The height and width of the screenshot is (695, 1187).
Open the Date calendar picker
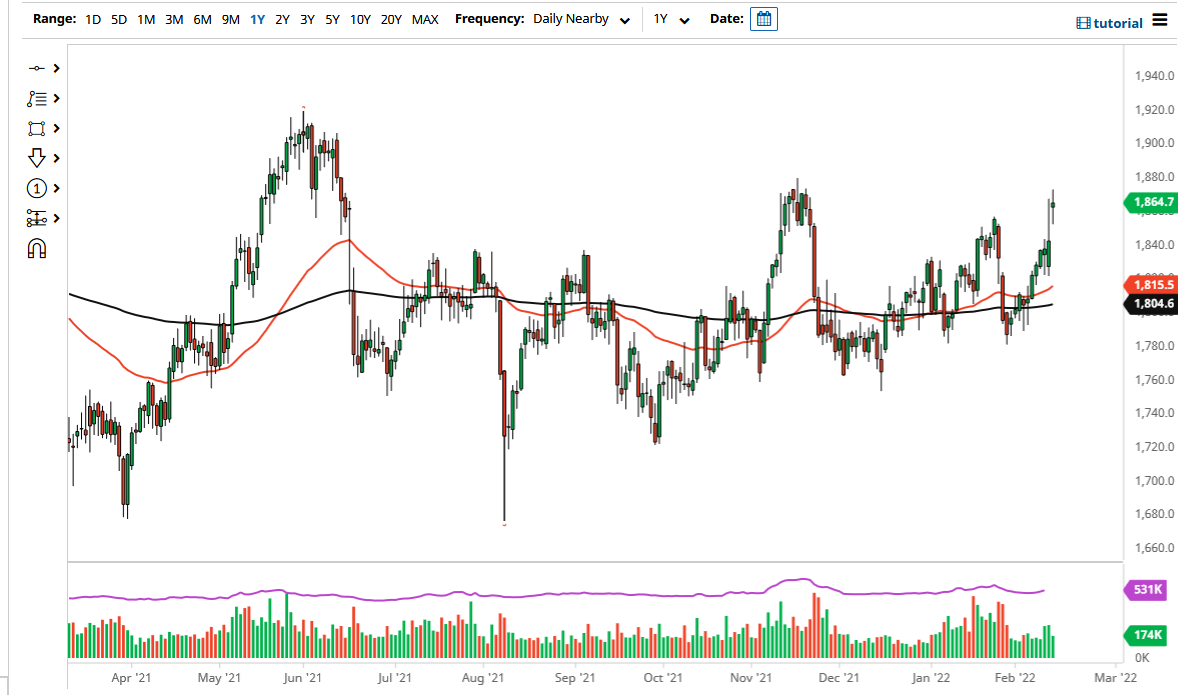point(764,19)
